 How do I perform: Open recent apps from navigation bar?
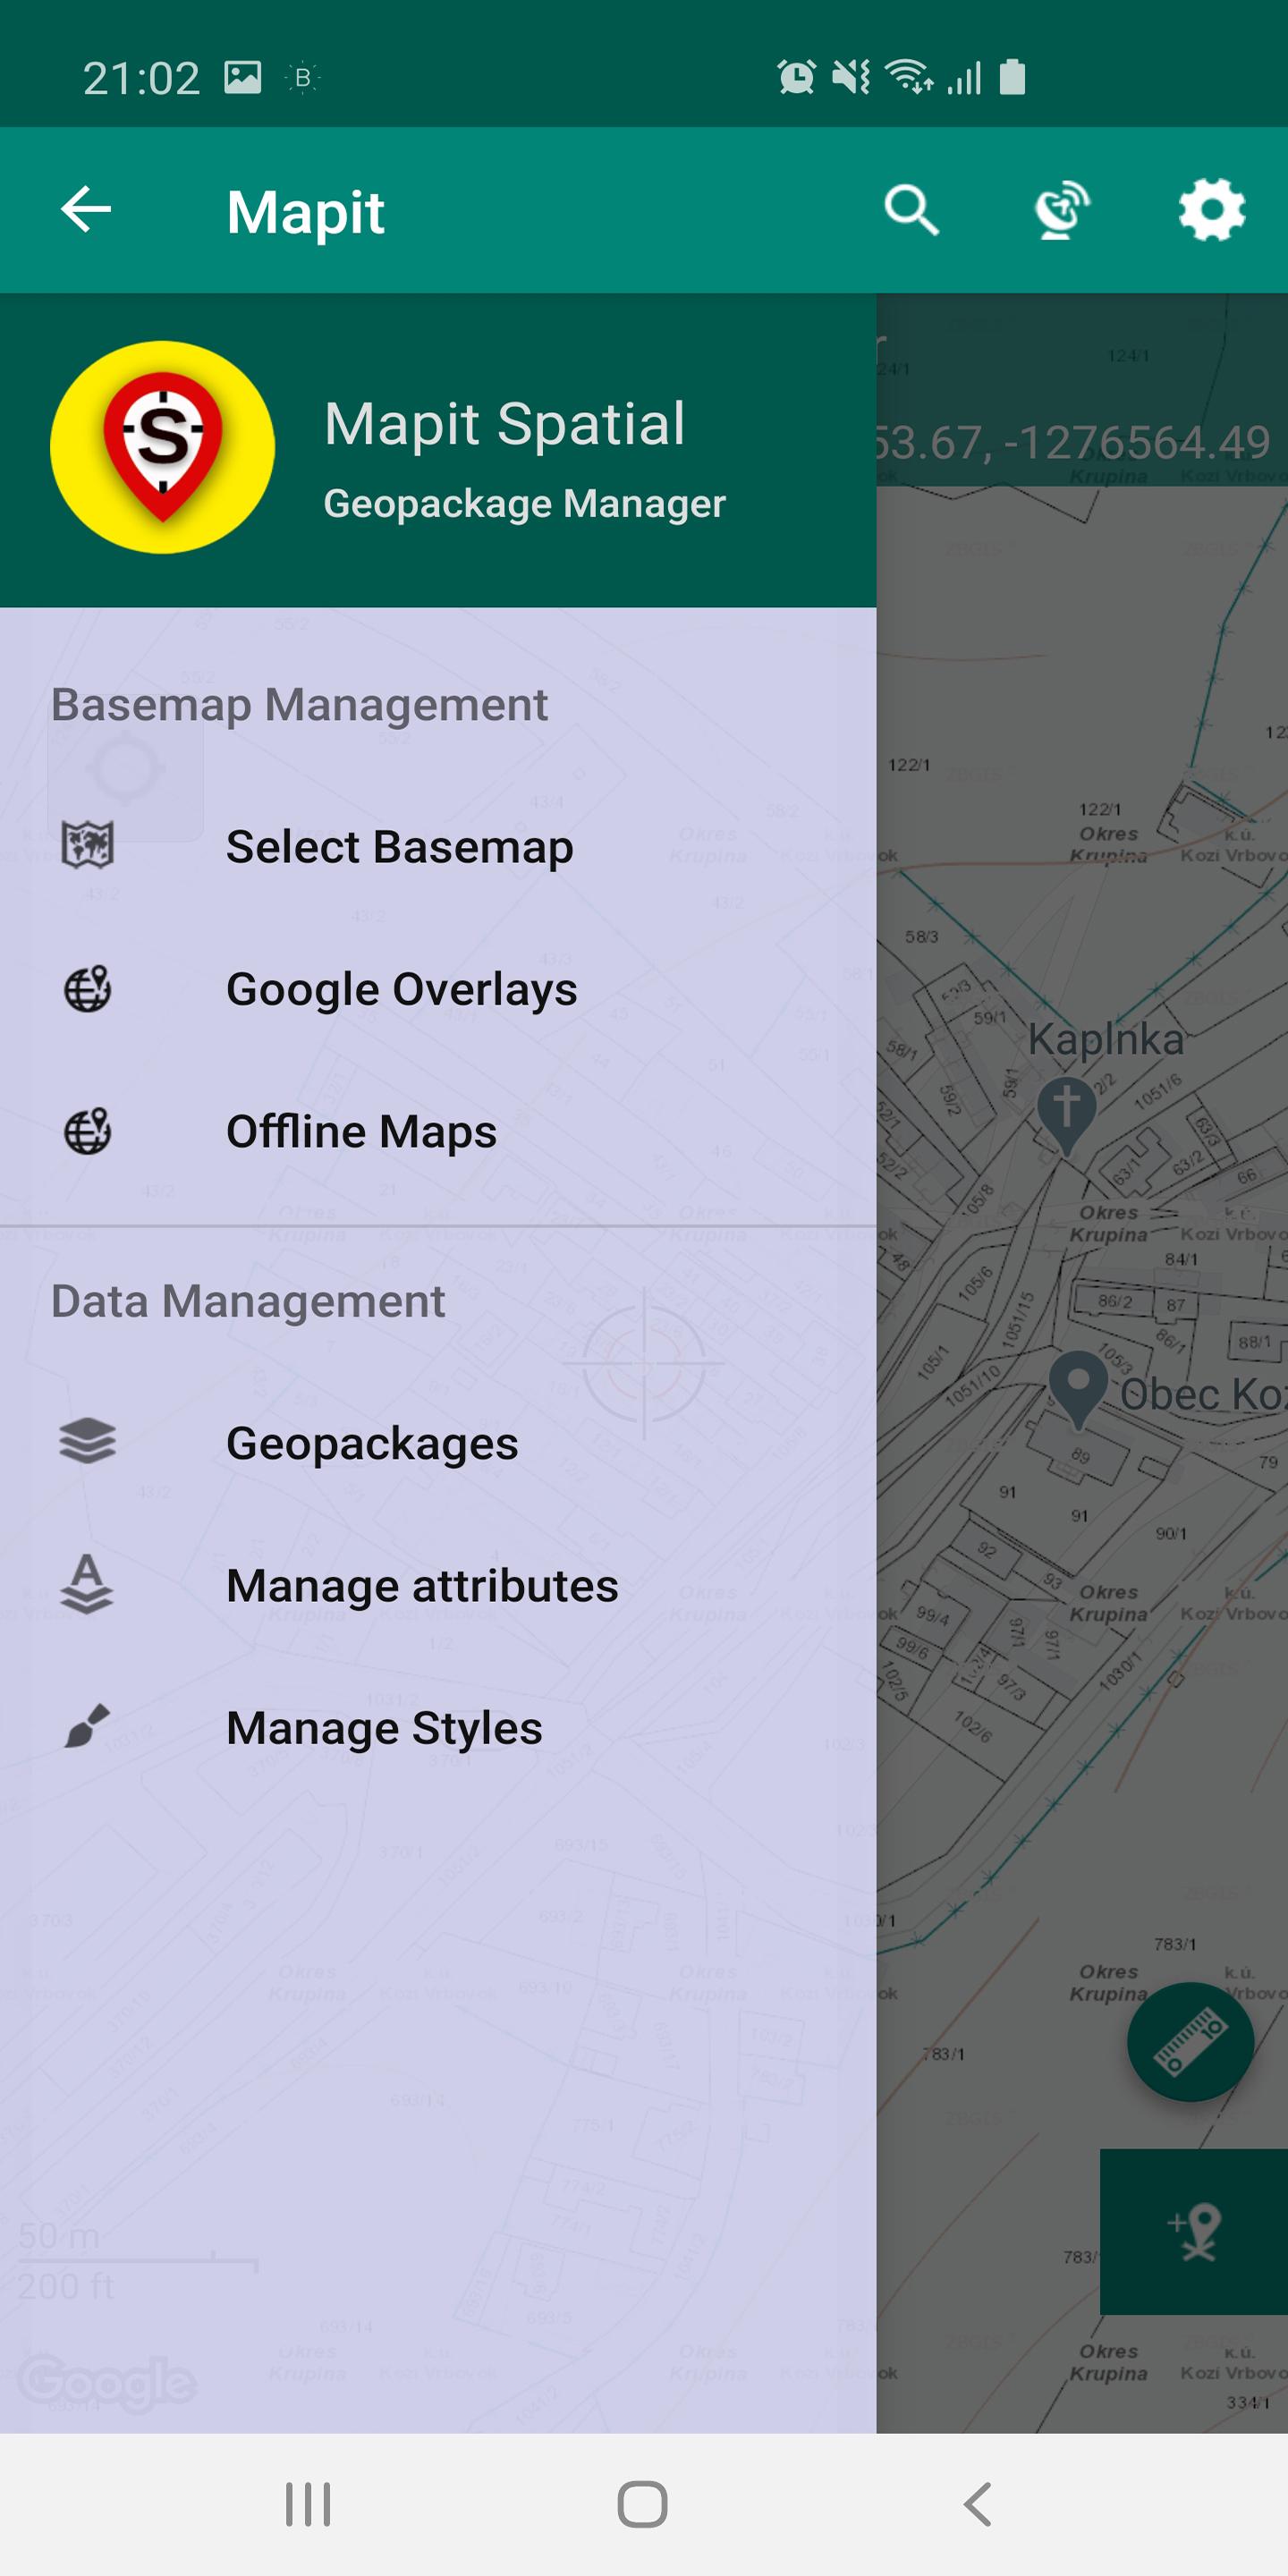(x=308, y=2504)
